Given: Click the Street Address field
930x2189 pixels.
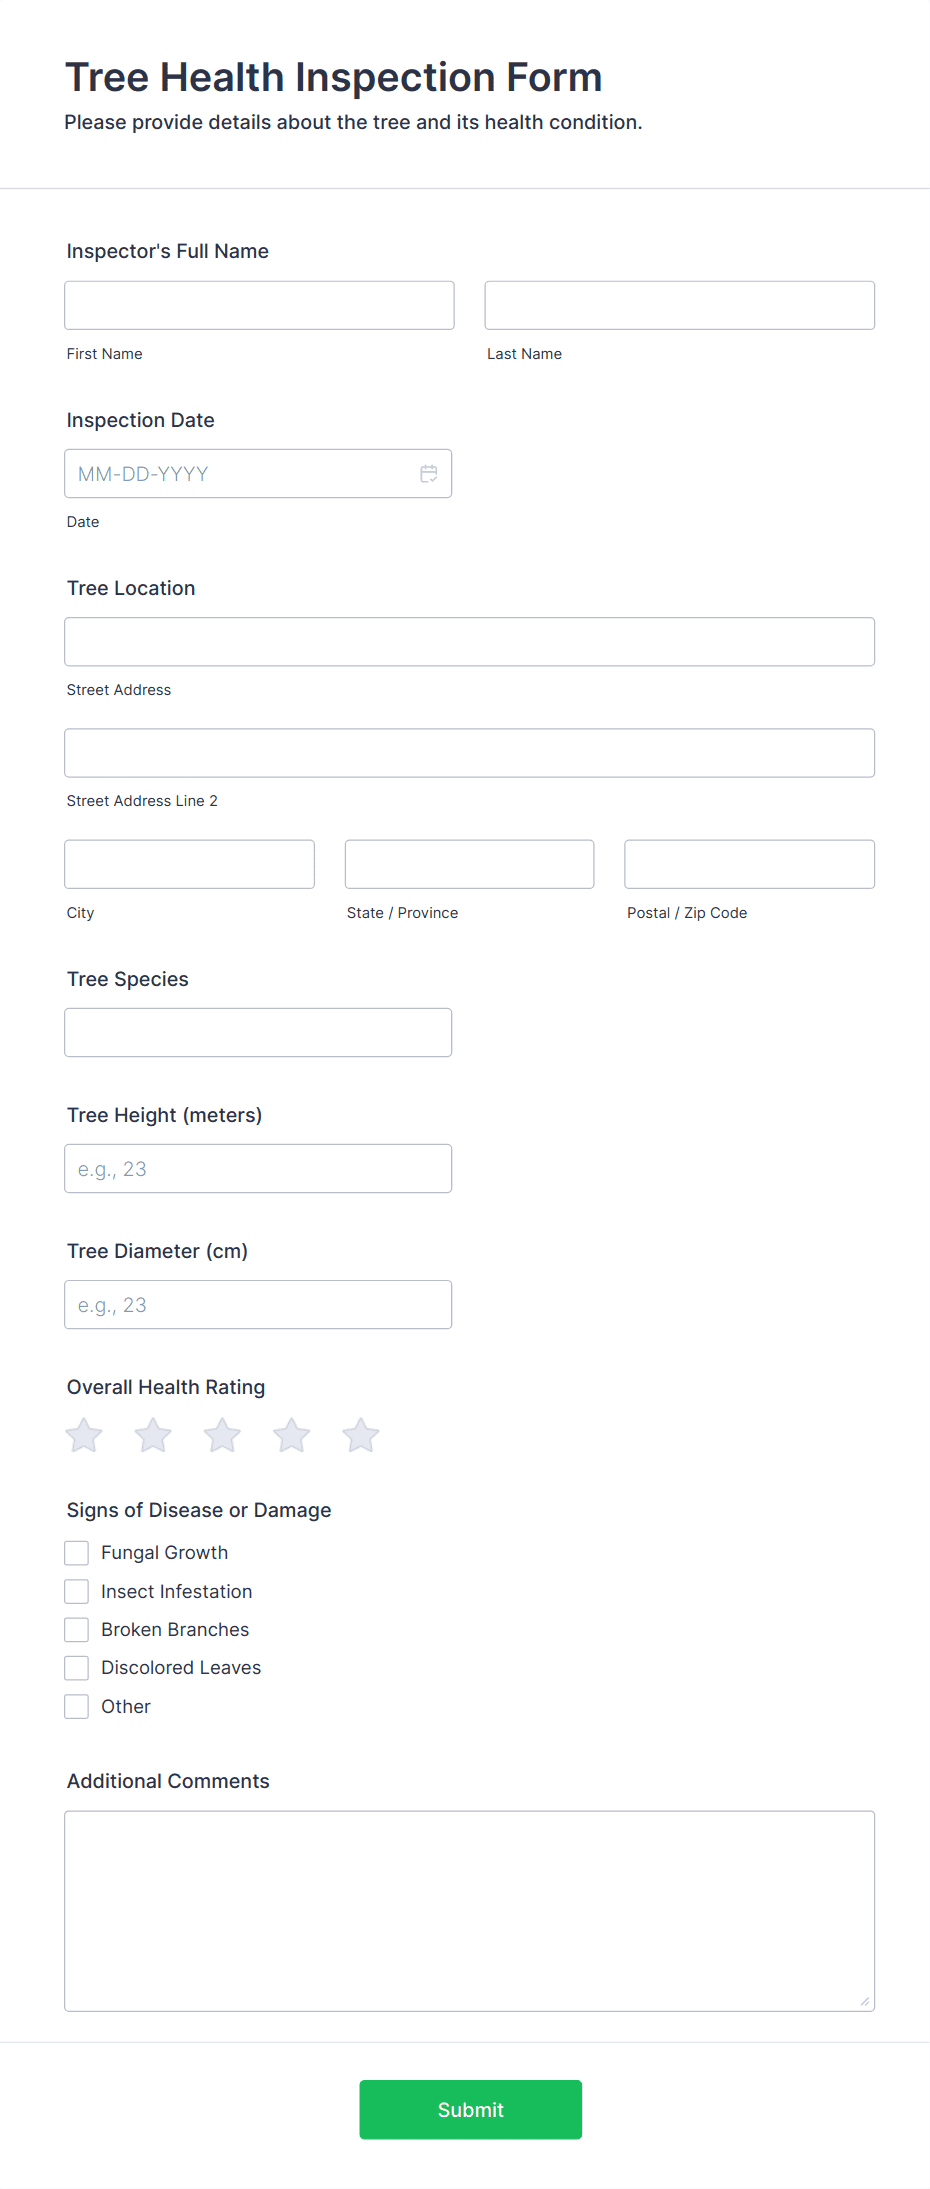Looking at the screenshot, I should tap(469, 641).
